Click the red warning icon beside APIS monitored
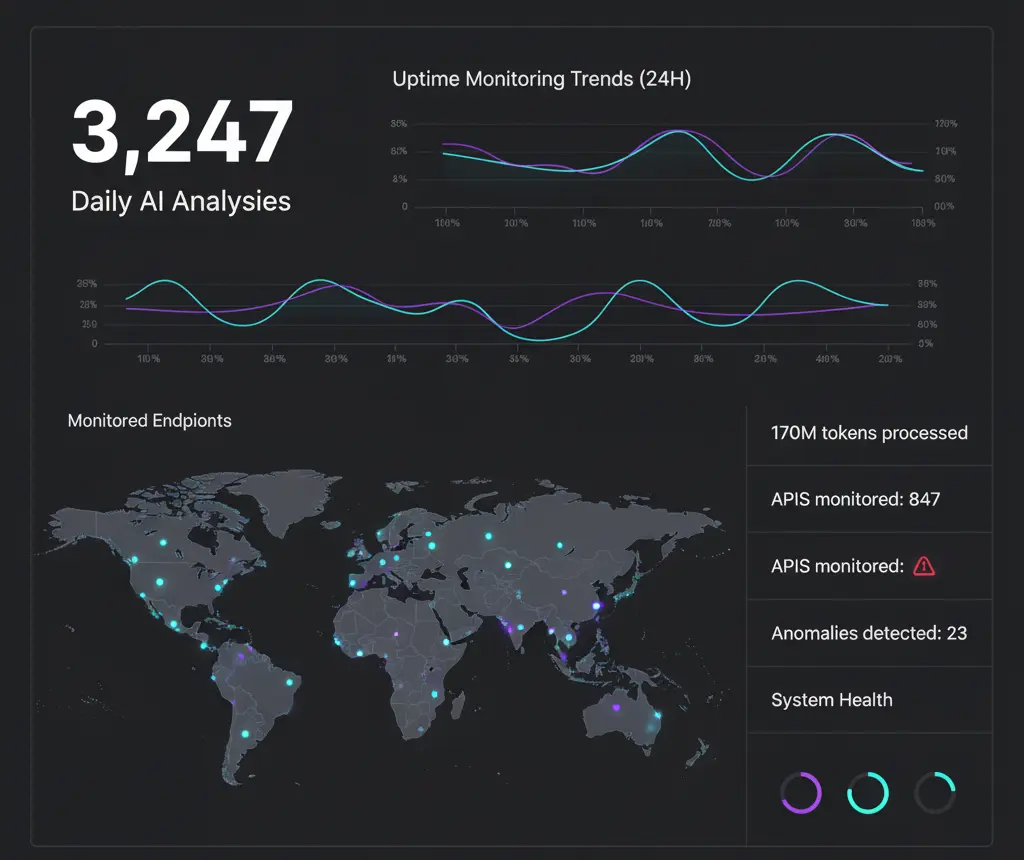The height and width of the screenshot is (860, 1024). 925,565
